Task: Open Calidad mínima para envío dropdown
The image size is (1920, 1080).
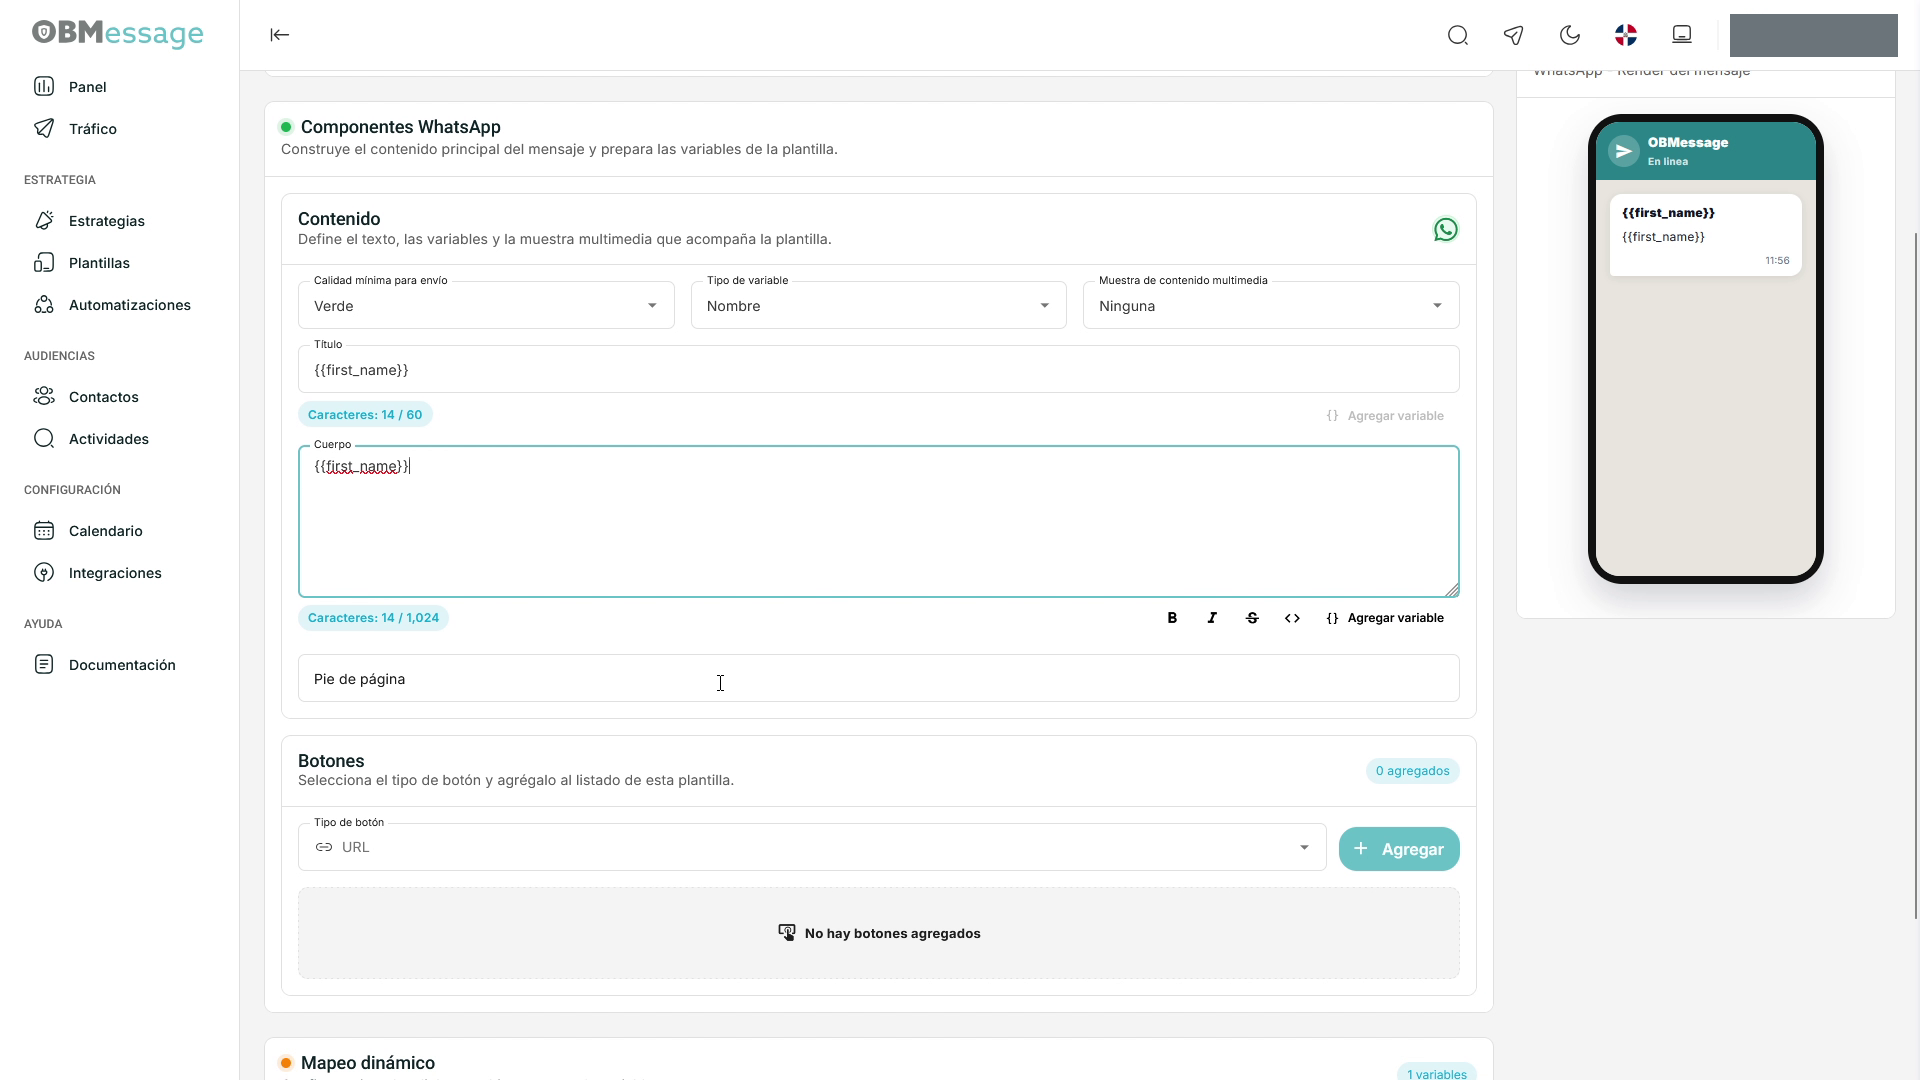Action: click(x=486, y=306)
